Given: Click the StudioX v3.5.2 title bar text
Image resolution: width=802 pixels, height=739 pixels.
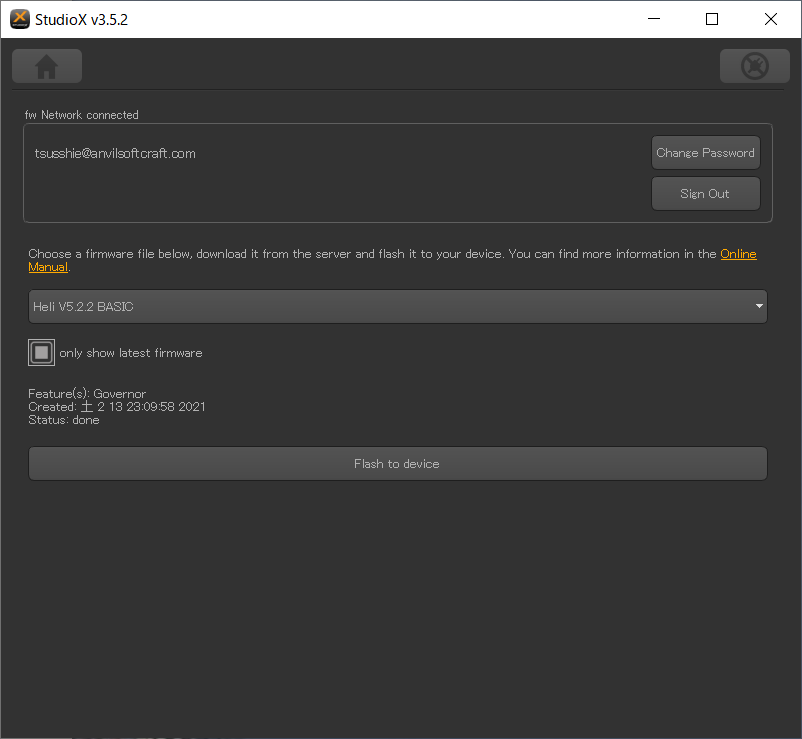Looking at the screenshot, I should (x=81, y=19).
